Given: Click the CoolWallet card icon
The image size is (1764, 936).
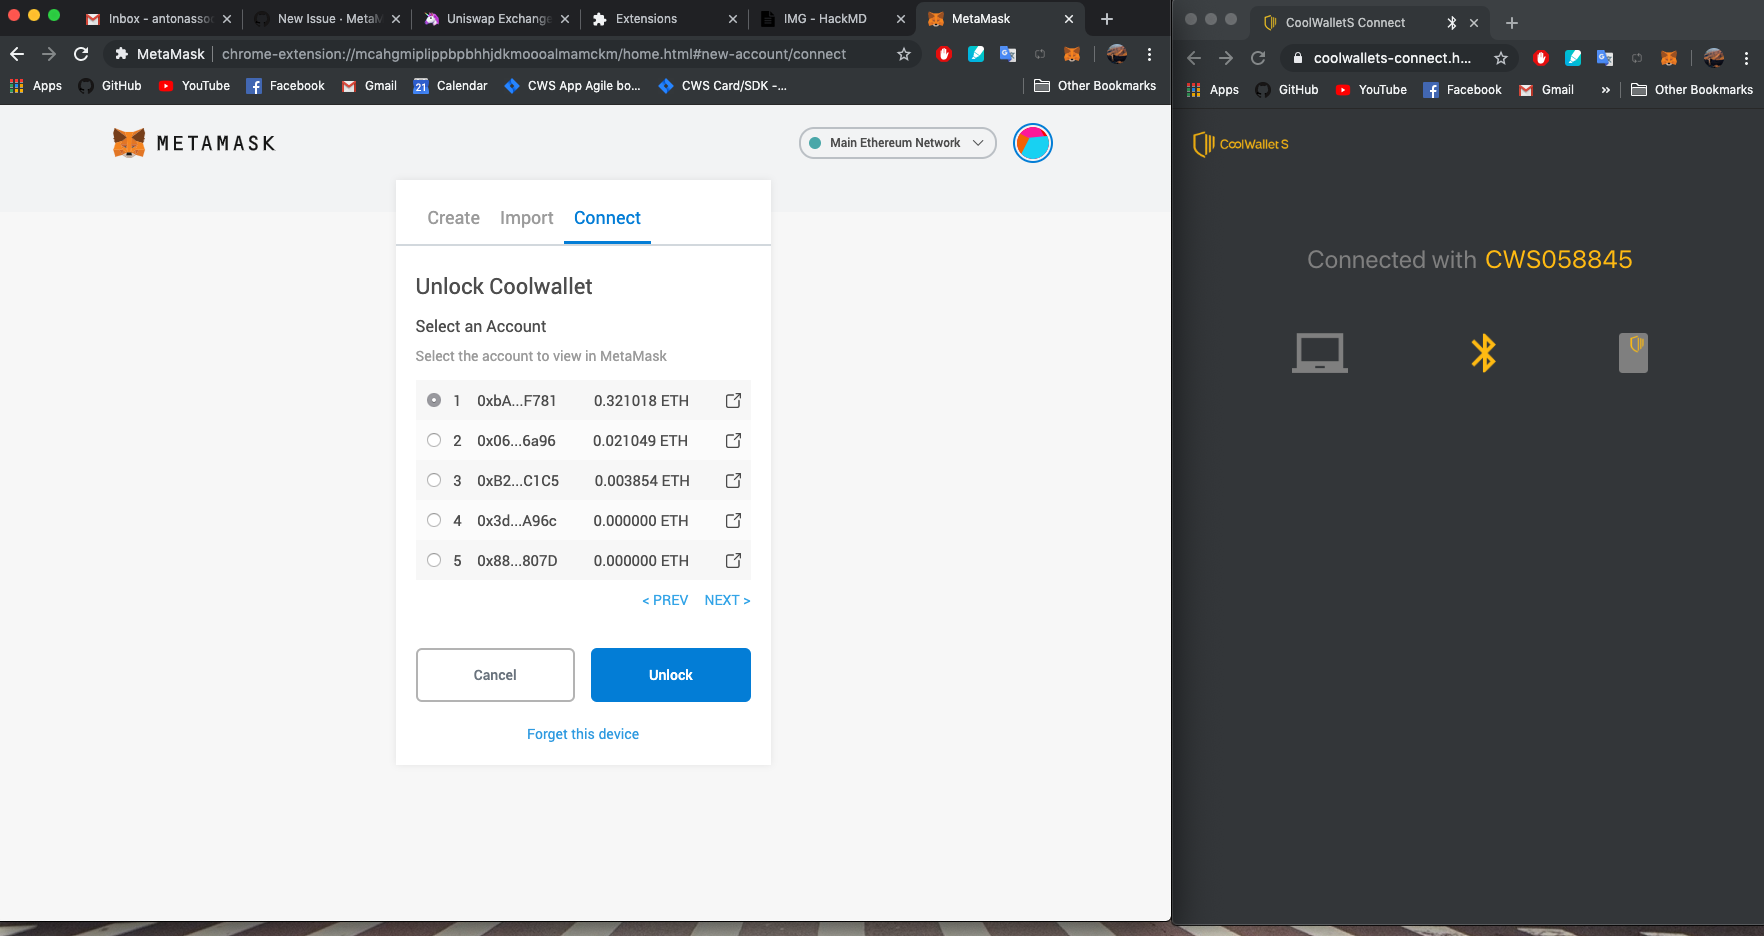Looking at the screenshot, I should 1633,353.
